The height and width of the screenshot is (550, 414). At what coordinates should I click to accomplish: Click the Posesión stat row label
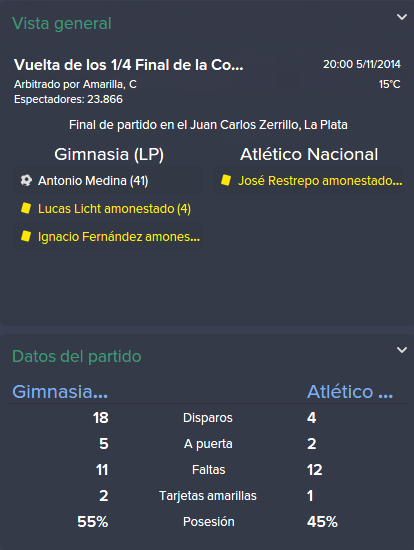[x=208, y=522]
